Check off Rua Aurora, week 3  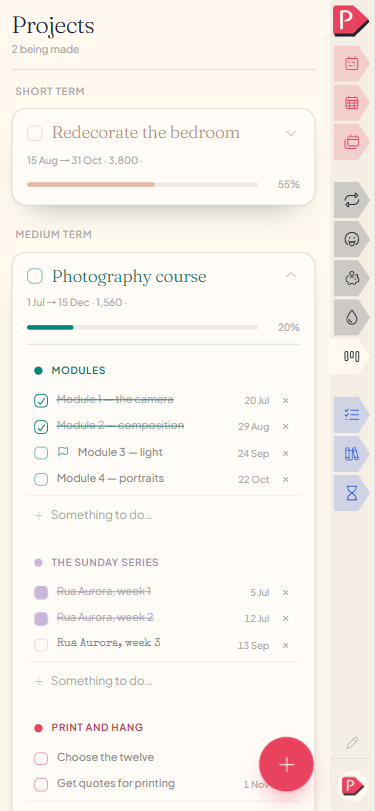[41, 645]
